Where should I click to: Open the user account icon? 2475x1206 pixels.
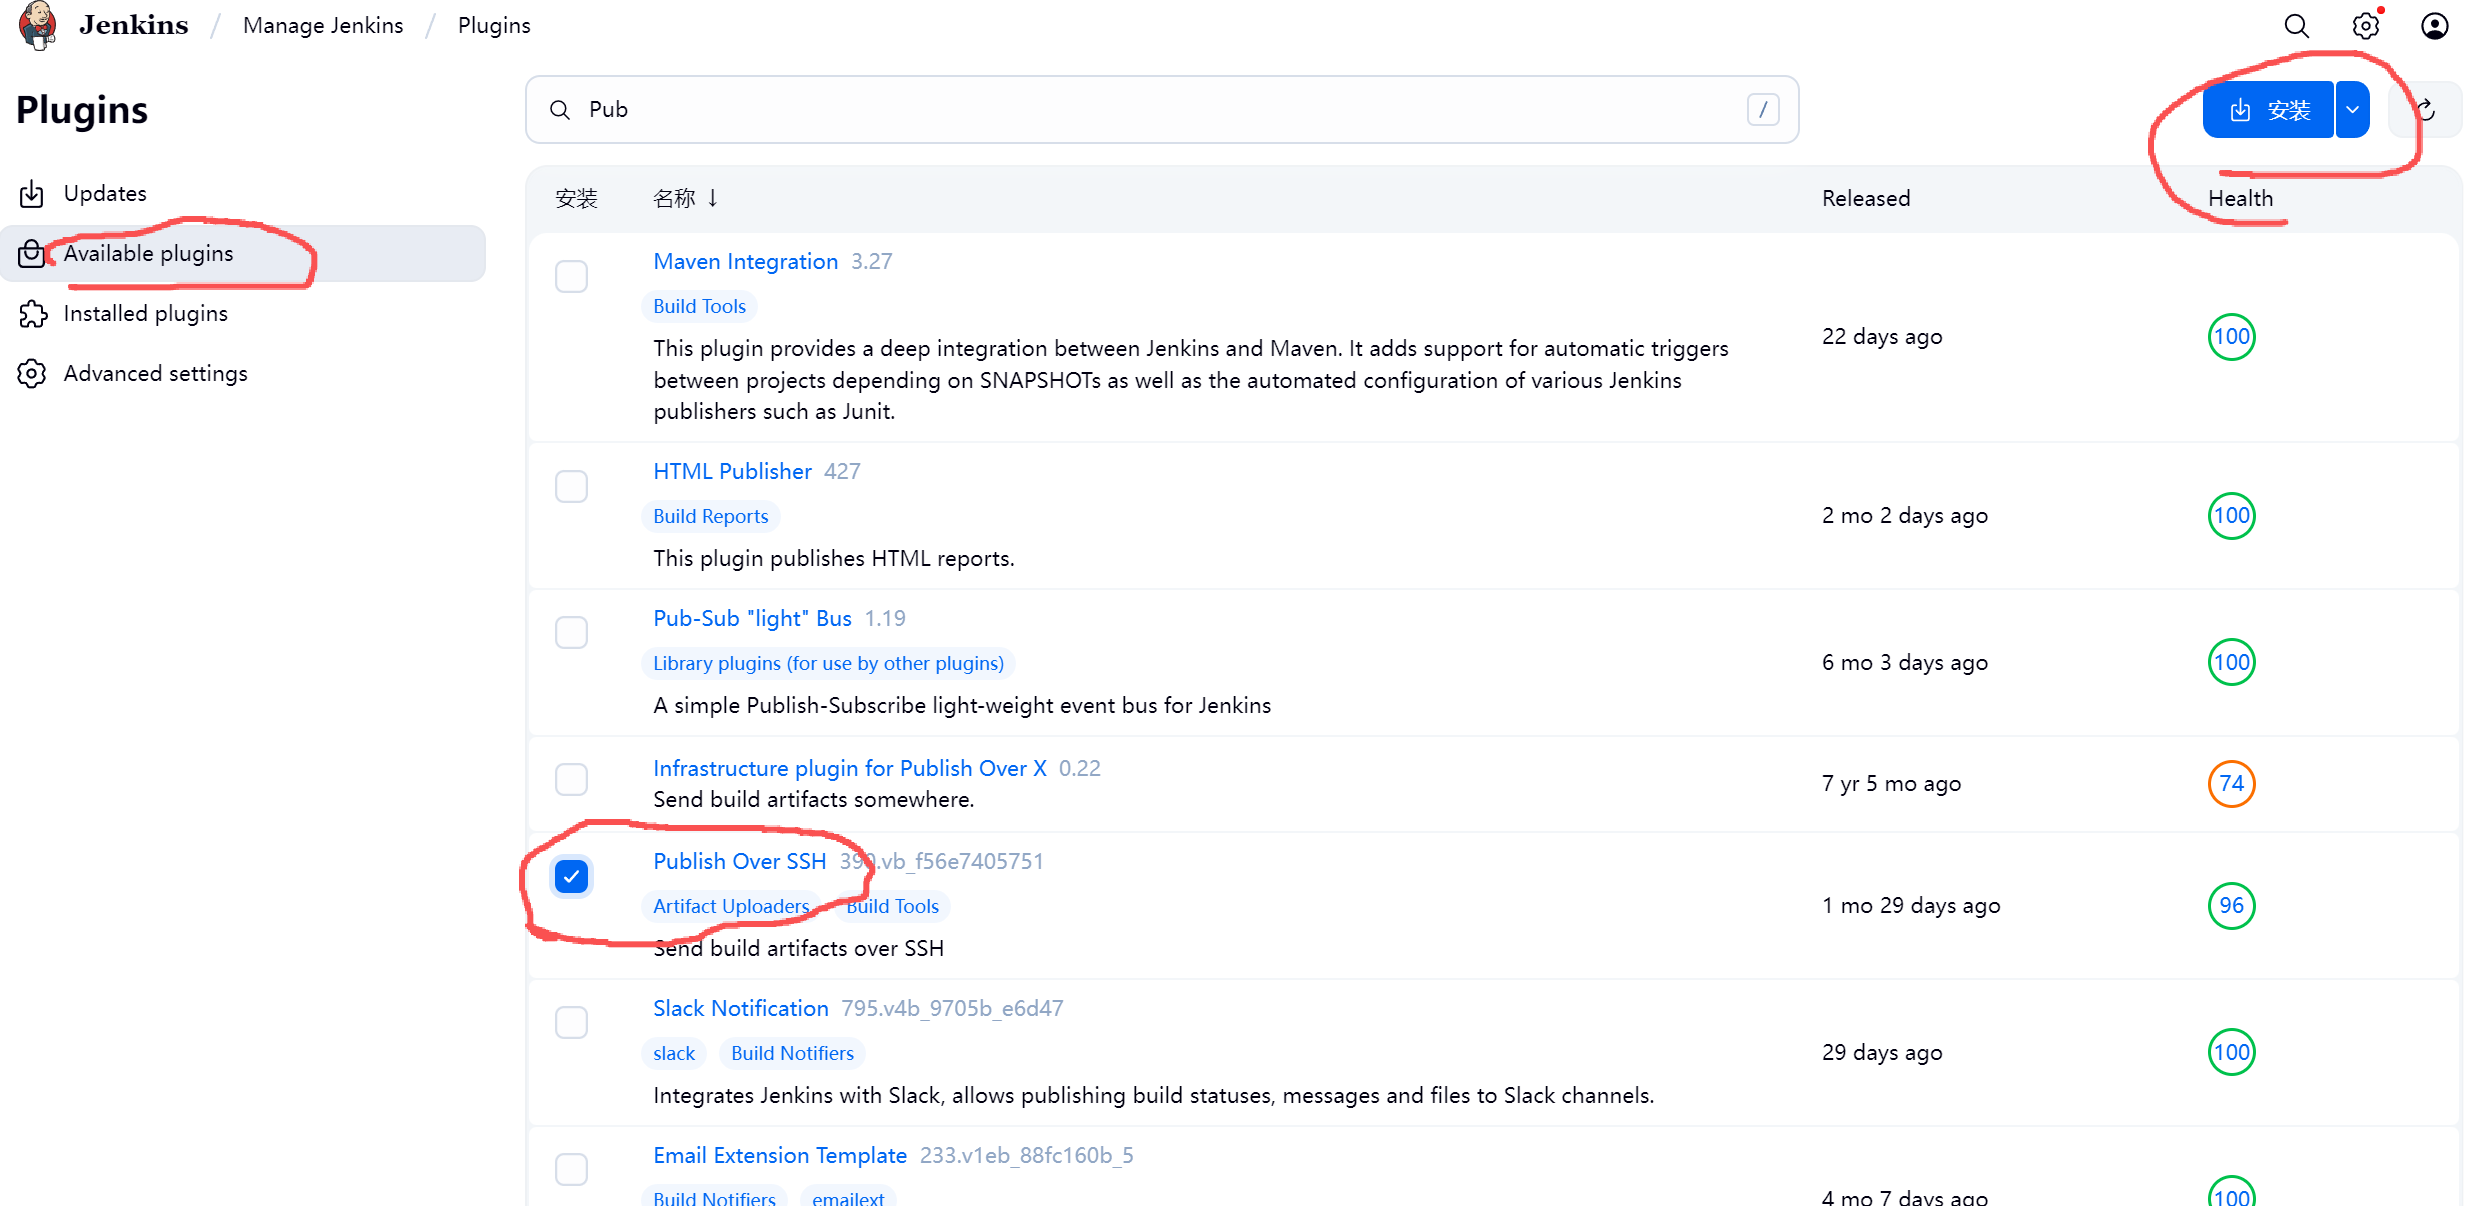[x=2435, y=26]
